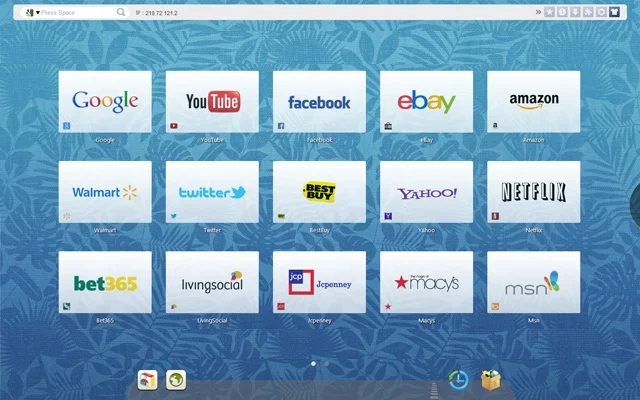Open the skin T-shirt icon
This screenshot has width=640, height=400.
coord(614,12)
